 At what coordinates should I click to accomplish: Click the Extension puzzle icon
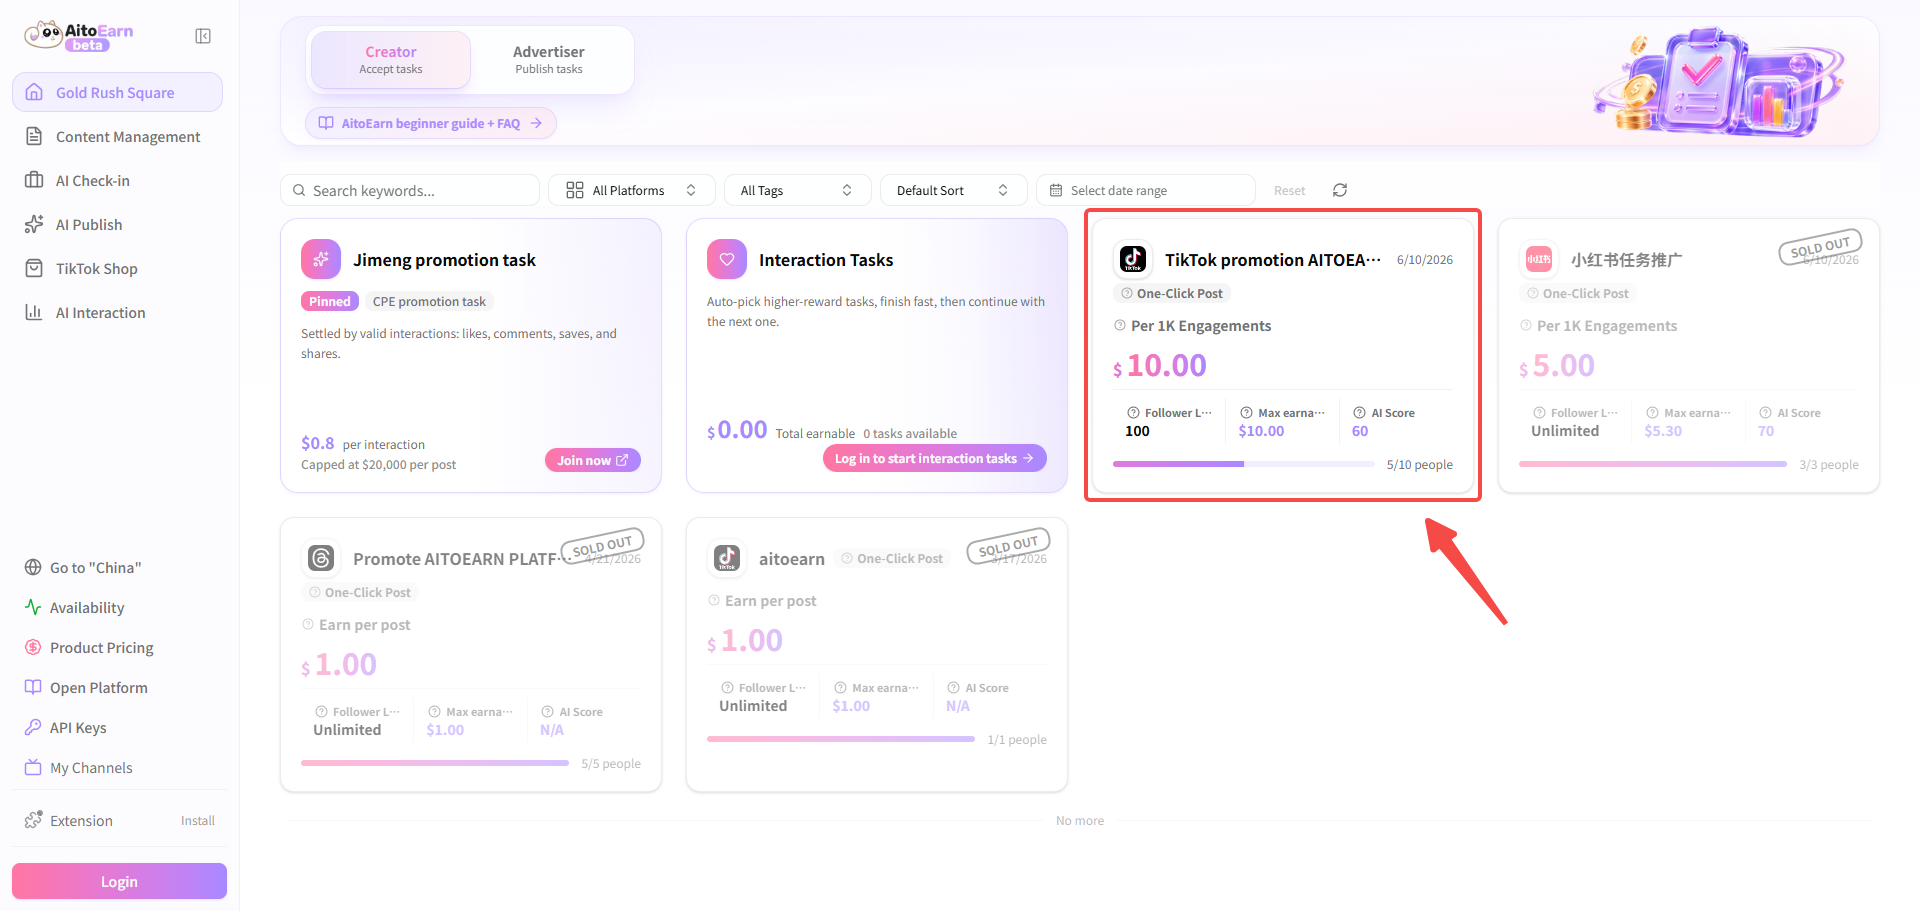pyautogui.click(x=33, y=820)
